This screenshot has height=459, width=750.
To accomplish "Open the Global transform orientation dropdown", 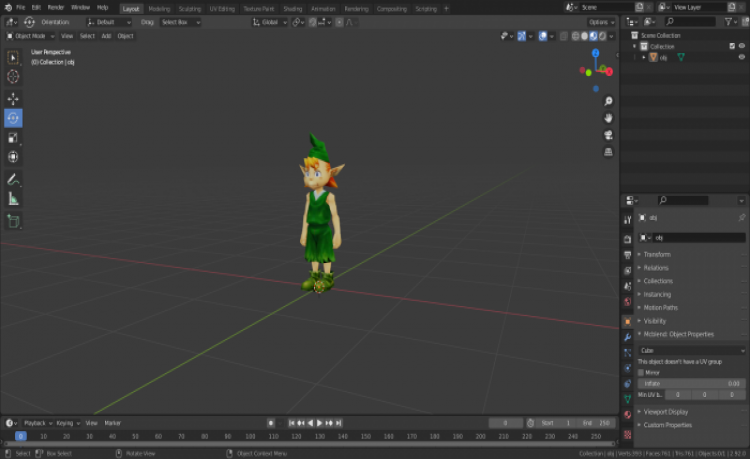I will [270, 22].
